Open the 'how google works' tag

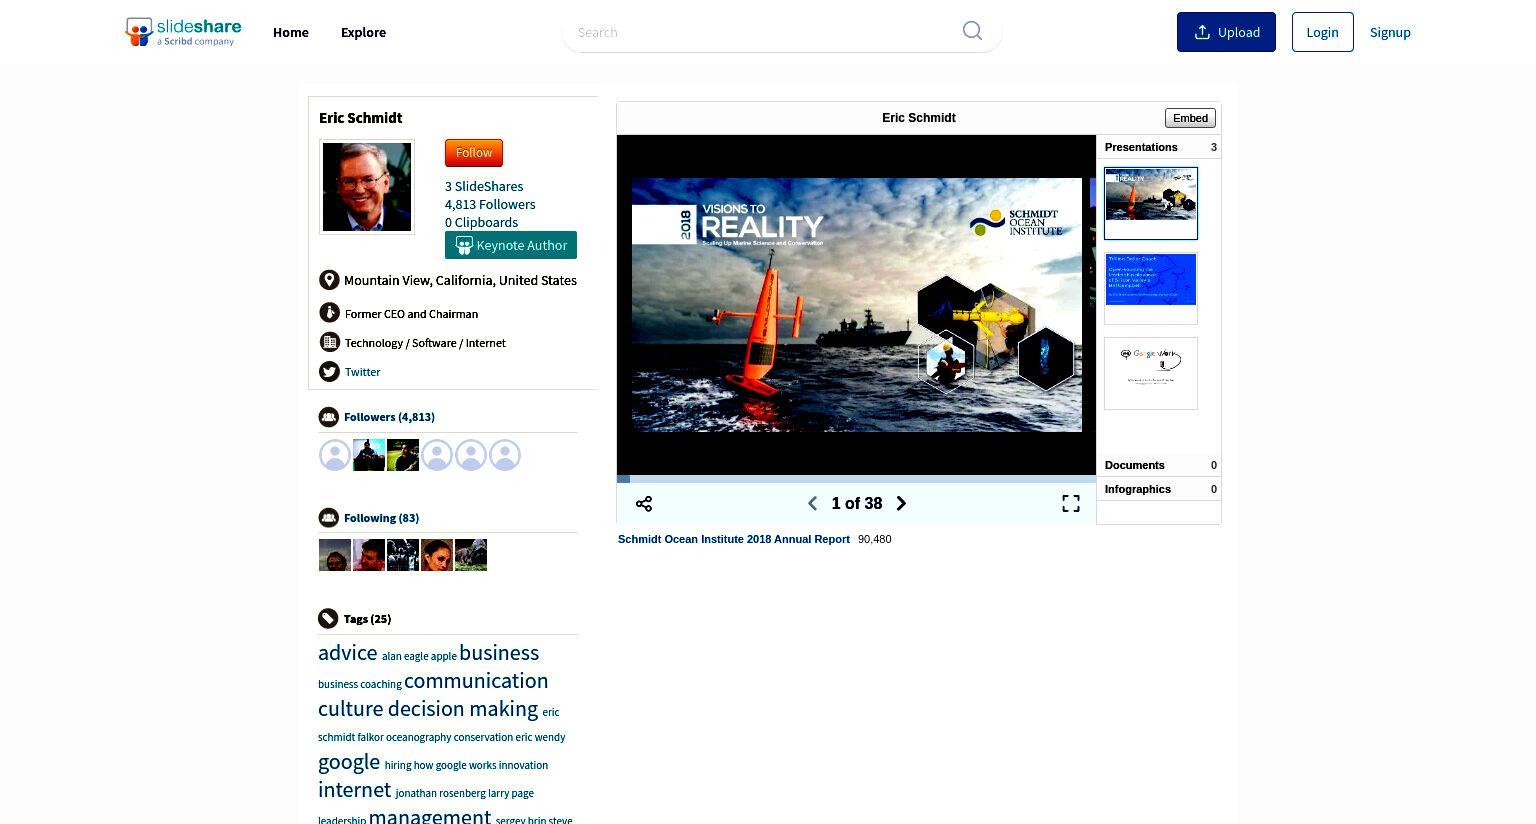(x=455, y=765)
